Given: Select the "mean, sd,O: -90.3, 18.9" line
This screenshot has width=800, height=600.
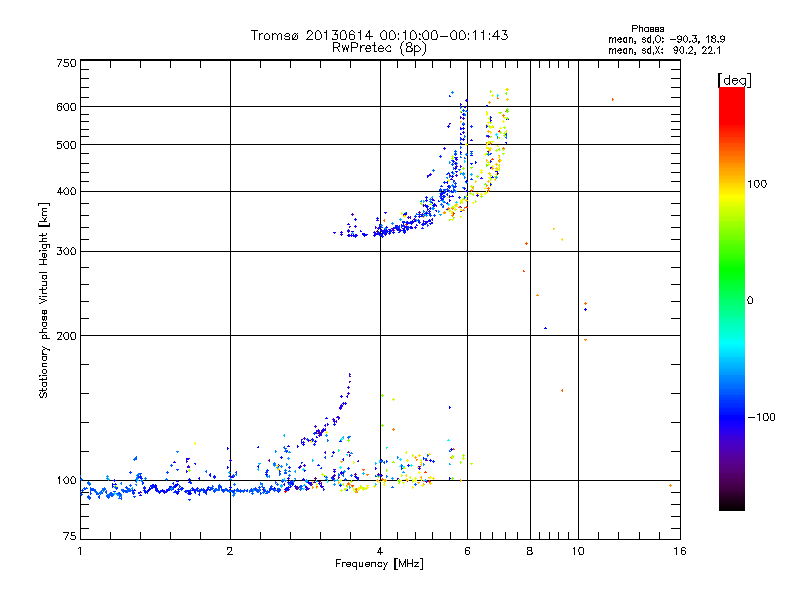Looking at the screenshot, I should click(x=666, y=39).
